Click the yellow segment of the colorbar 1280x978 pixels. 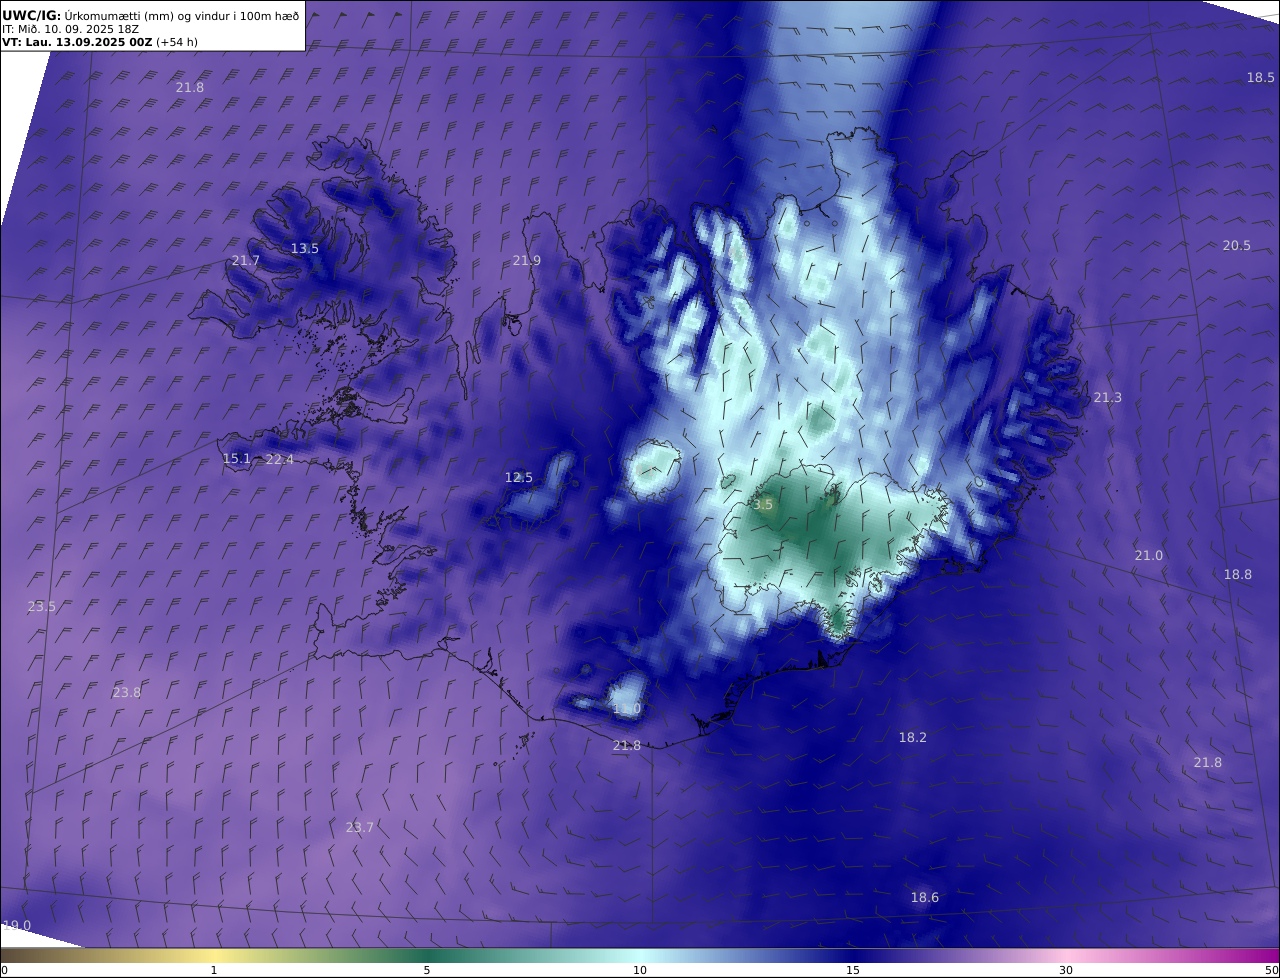[x=214, y=955]
